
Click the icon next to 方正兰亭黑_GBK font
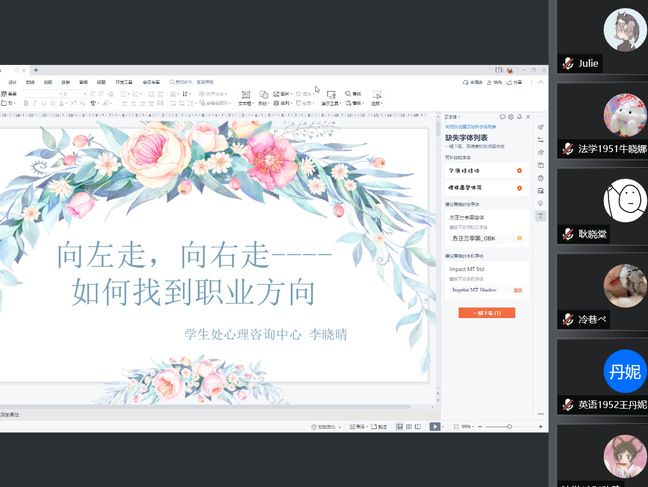[x=519, y=238]
